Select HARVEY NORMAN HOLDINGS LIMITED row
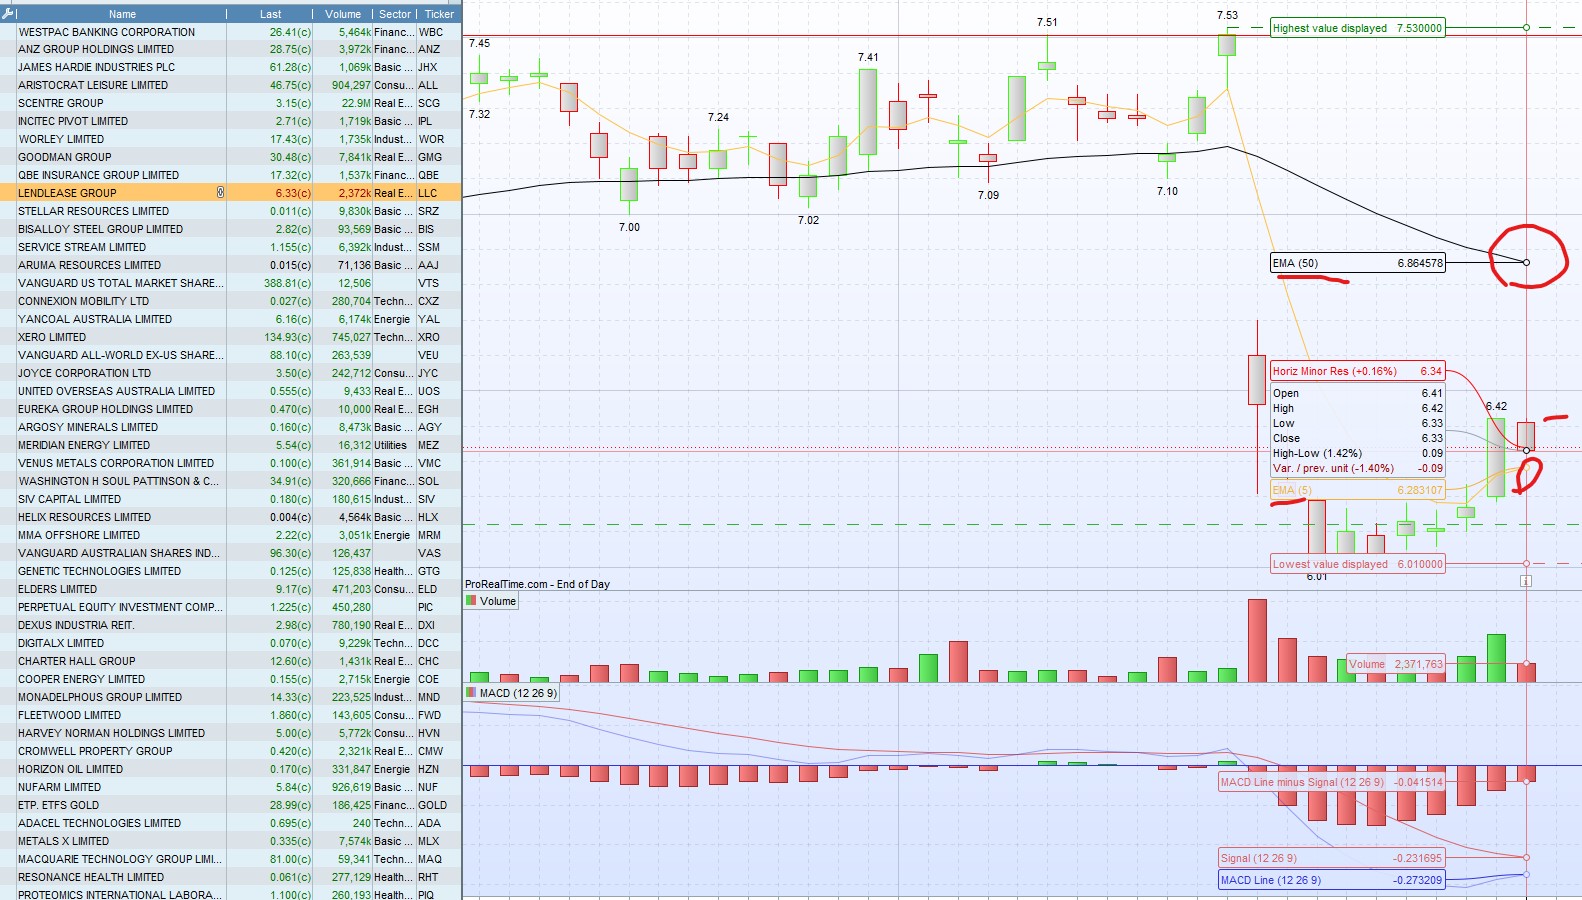The image size is (1582, 900). pyautogui.click(x=230, y=733)
